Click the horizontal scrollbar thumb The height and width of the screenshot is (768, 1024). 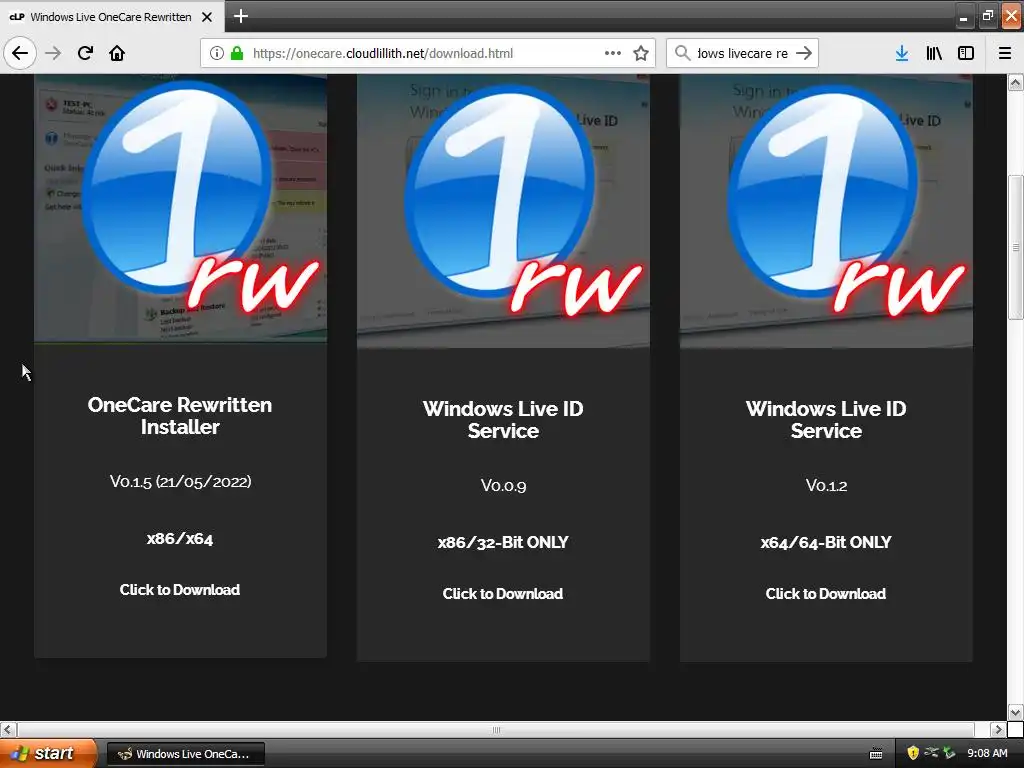[496, 729]
